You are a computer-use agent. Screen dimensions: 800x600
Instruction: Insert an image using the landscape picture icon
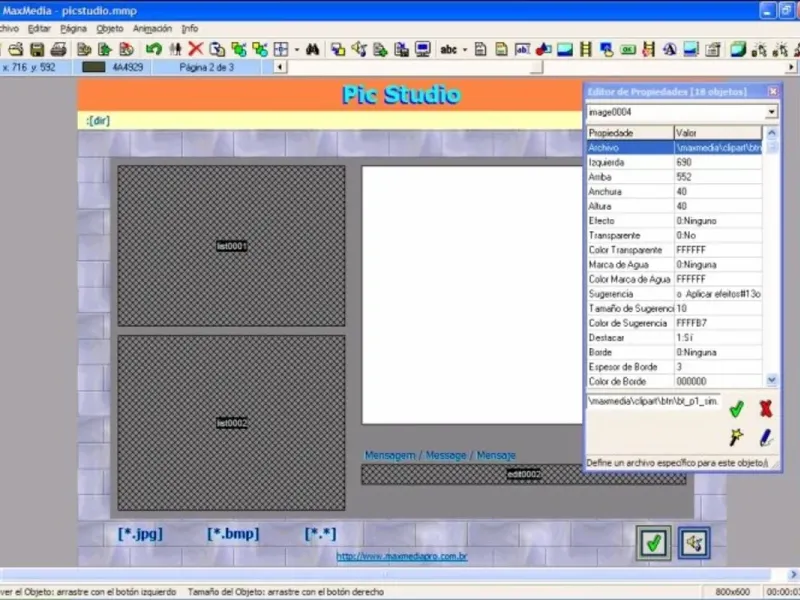(565, 49)
